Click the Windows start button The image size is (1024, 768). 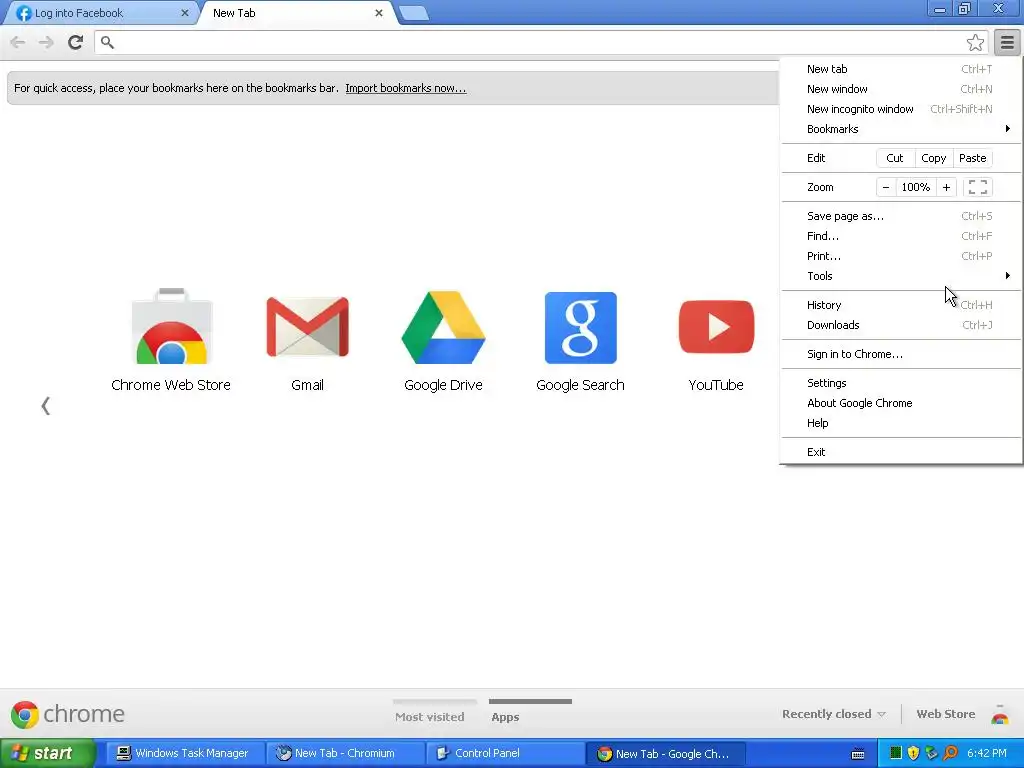(47, 753)
